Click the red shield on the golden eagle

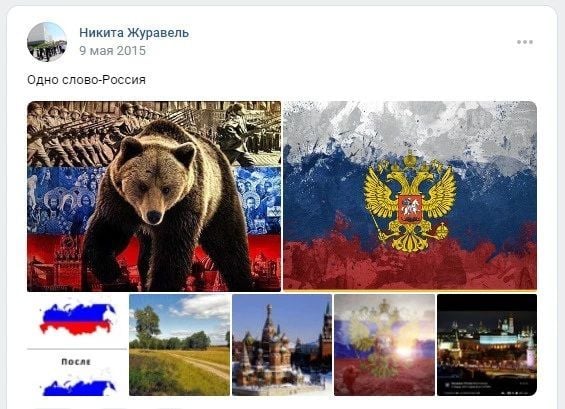410,209
